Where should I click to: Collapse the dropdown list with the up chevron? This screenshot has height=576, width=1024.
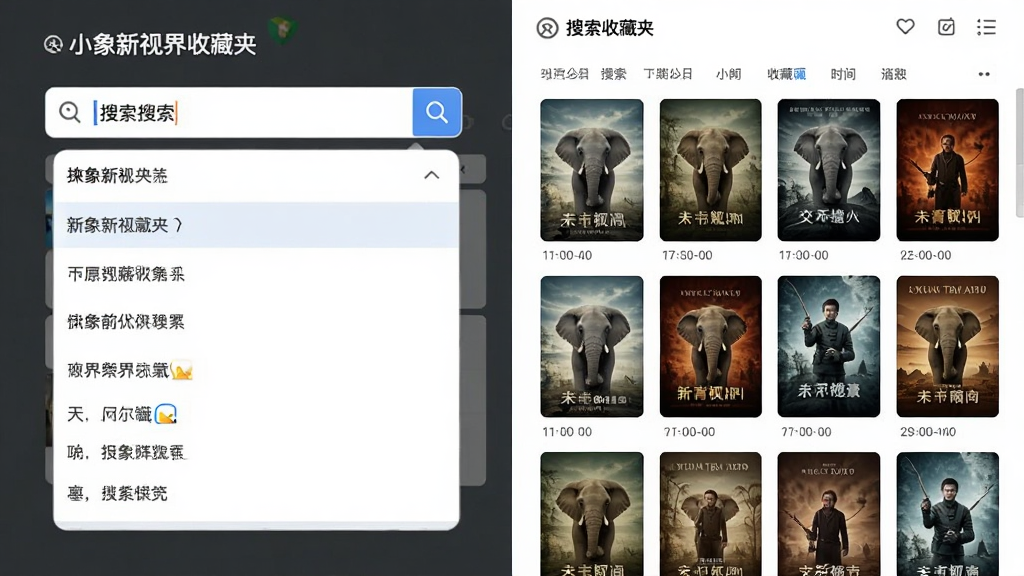tap(432, 175)
